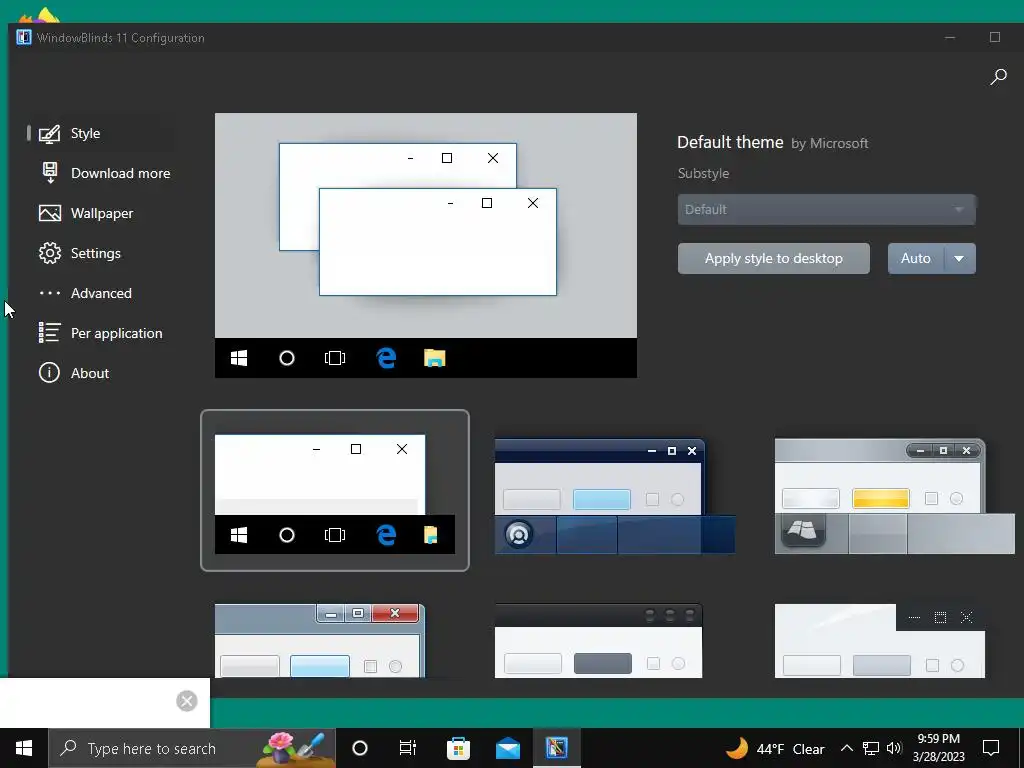Click the Wallpaper picture icon
The height and width of the screenshot is (768, 1024).
(x=50, y=213)
